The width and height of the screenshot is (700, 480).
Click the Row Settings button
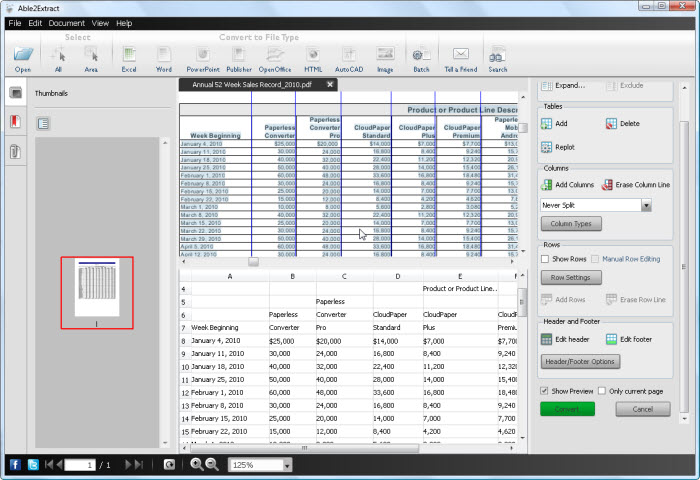pyautogui.click(x=571, y=277)
